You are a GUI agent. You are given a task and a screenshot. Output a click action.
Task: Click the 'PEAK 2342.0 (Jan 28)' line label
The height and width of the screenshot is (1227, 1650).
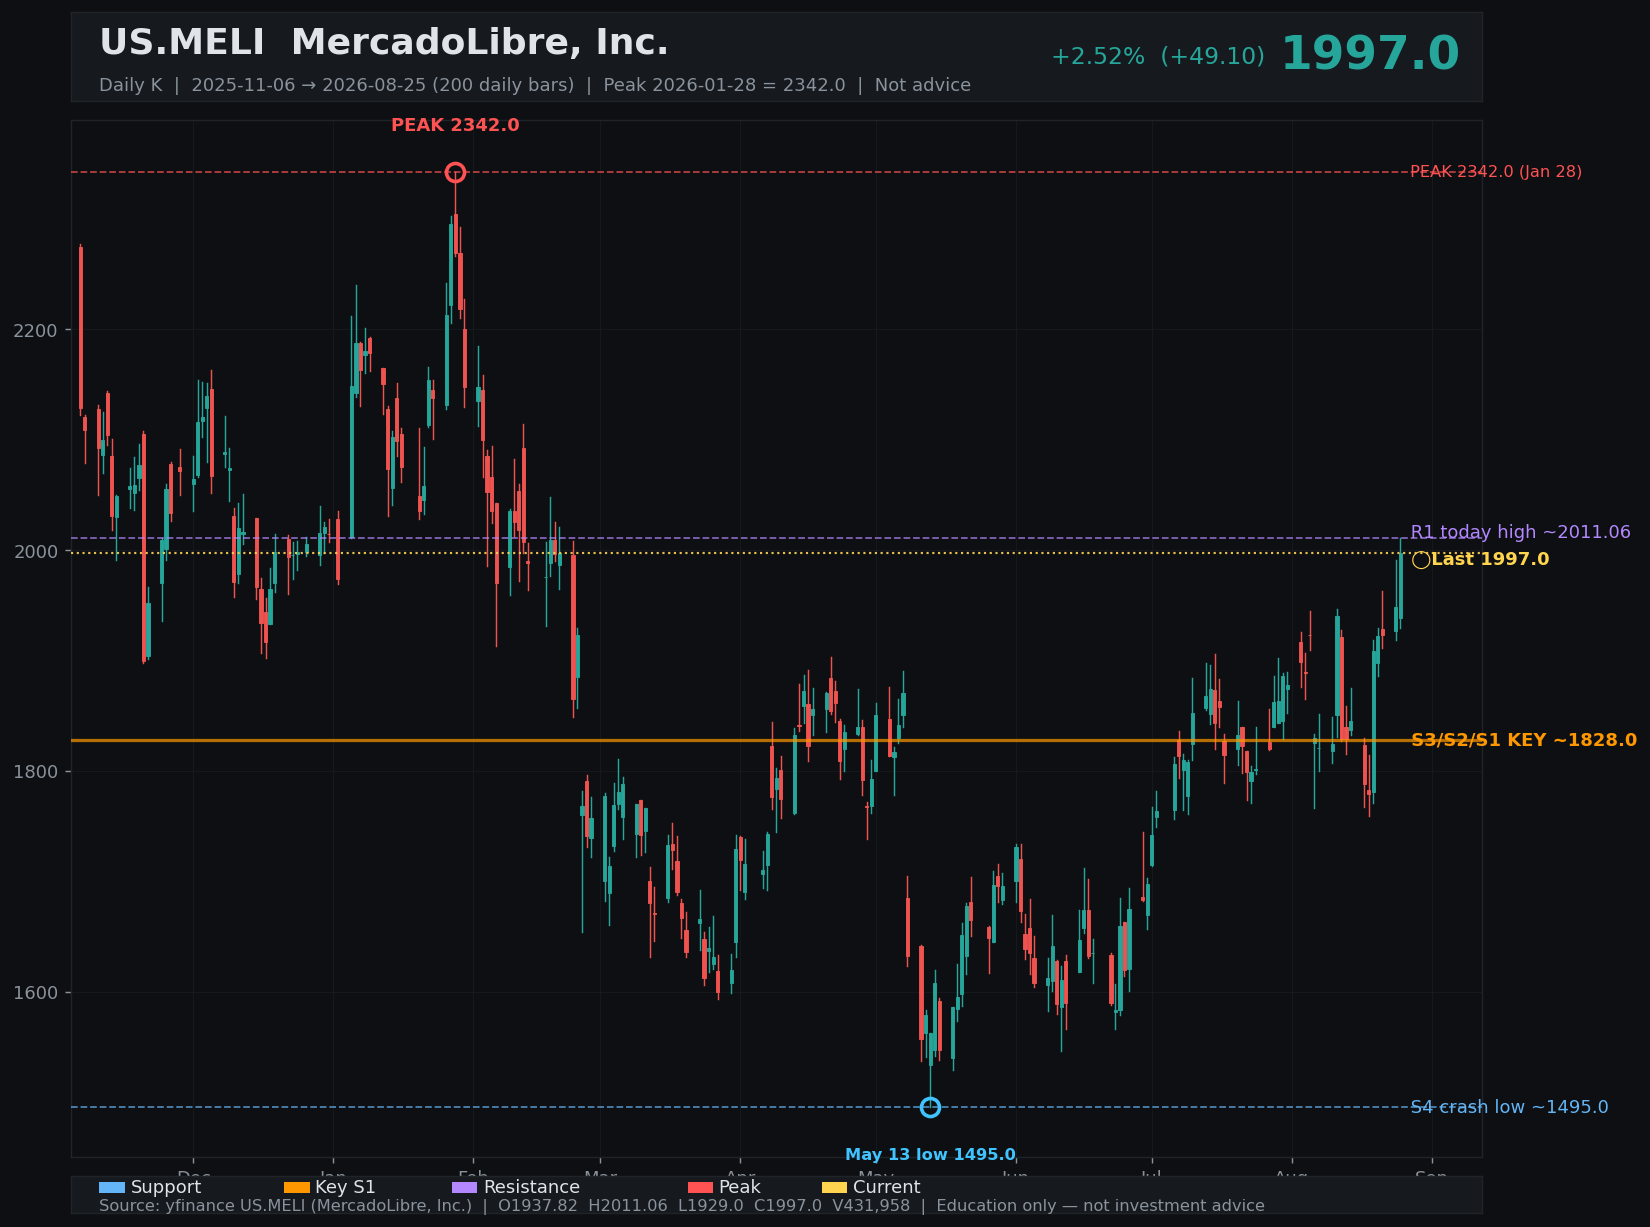(x=1496, y=172)
